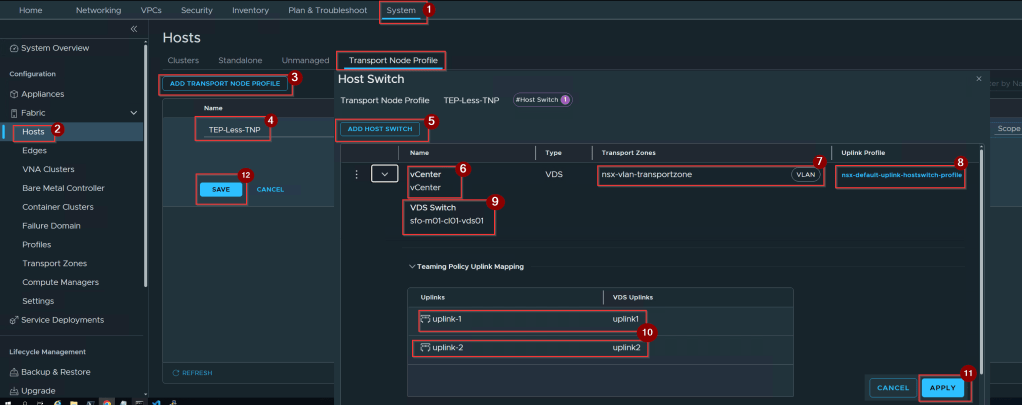Collapse the vCenter host switch row

click(385, 174)
